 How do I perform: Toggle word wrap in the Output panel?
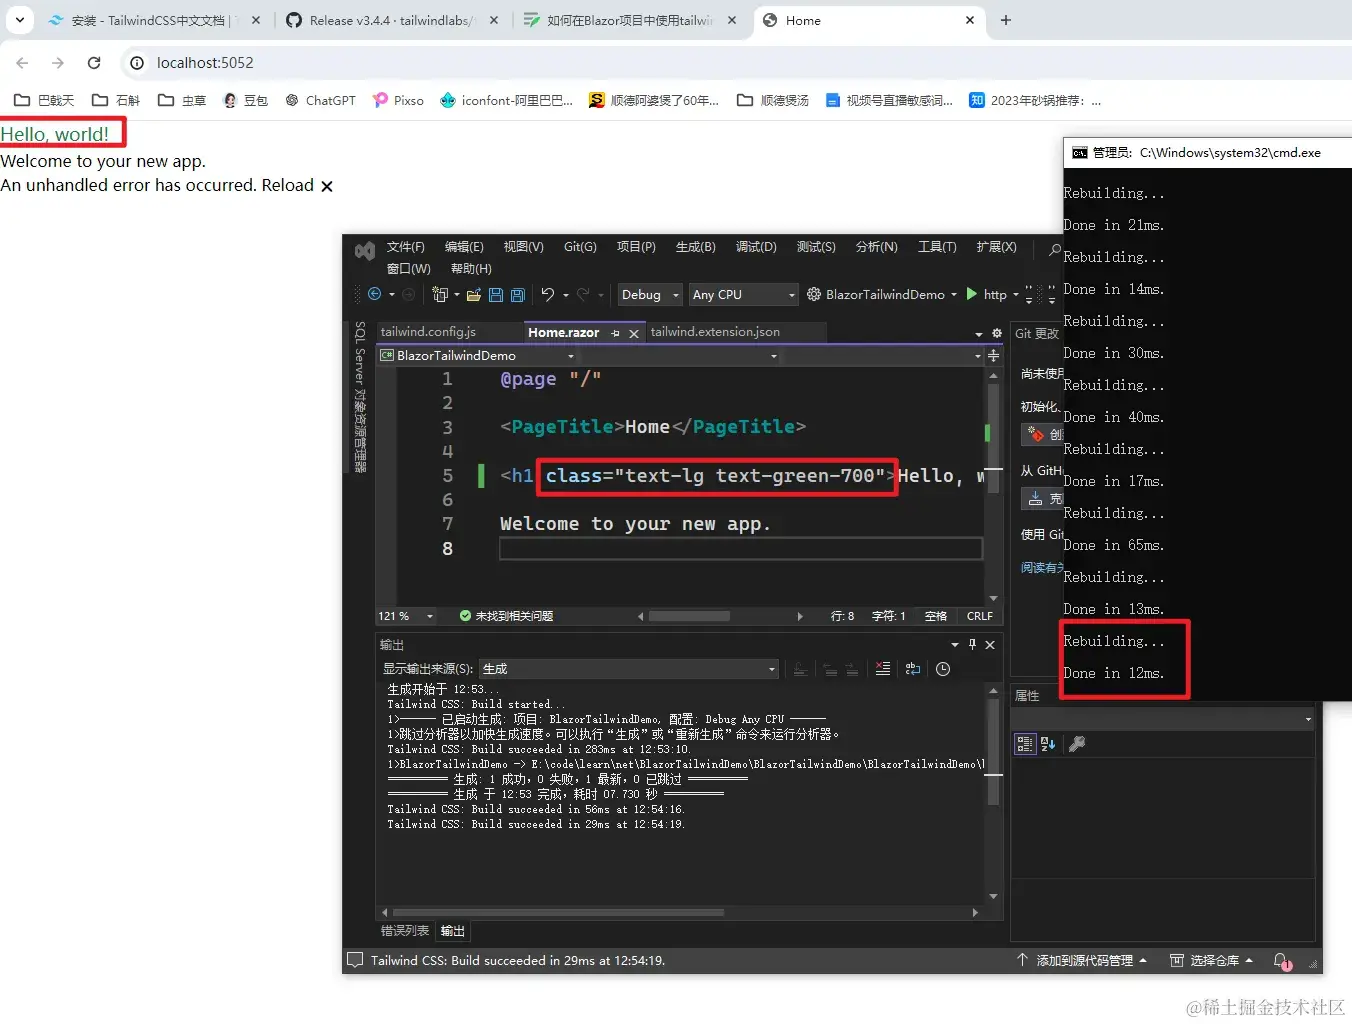click(x=913, y=669)
